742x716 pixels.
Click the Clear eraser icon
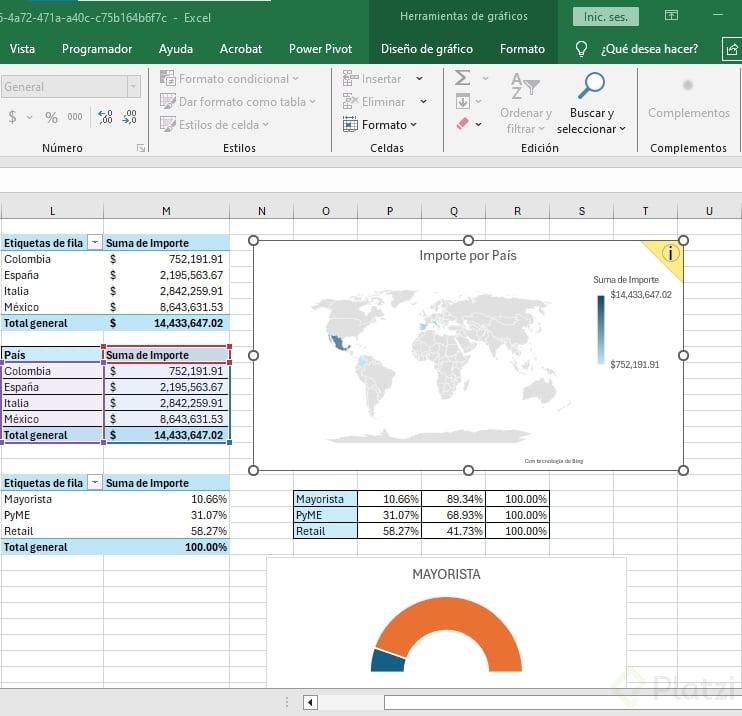(x=462, y=125)
